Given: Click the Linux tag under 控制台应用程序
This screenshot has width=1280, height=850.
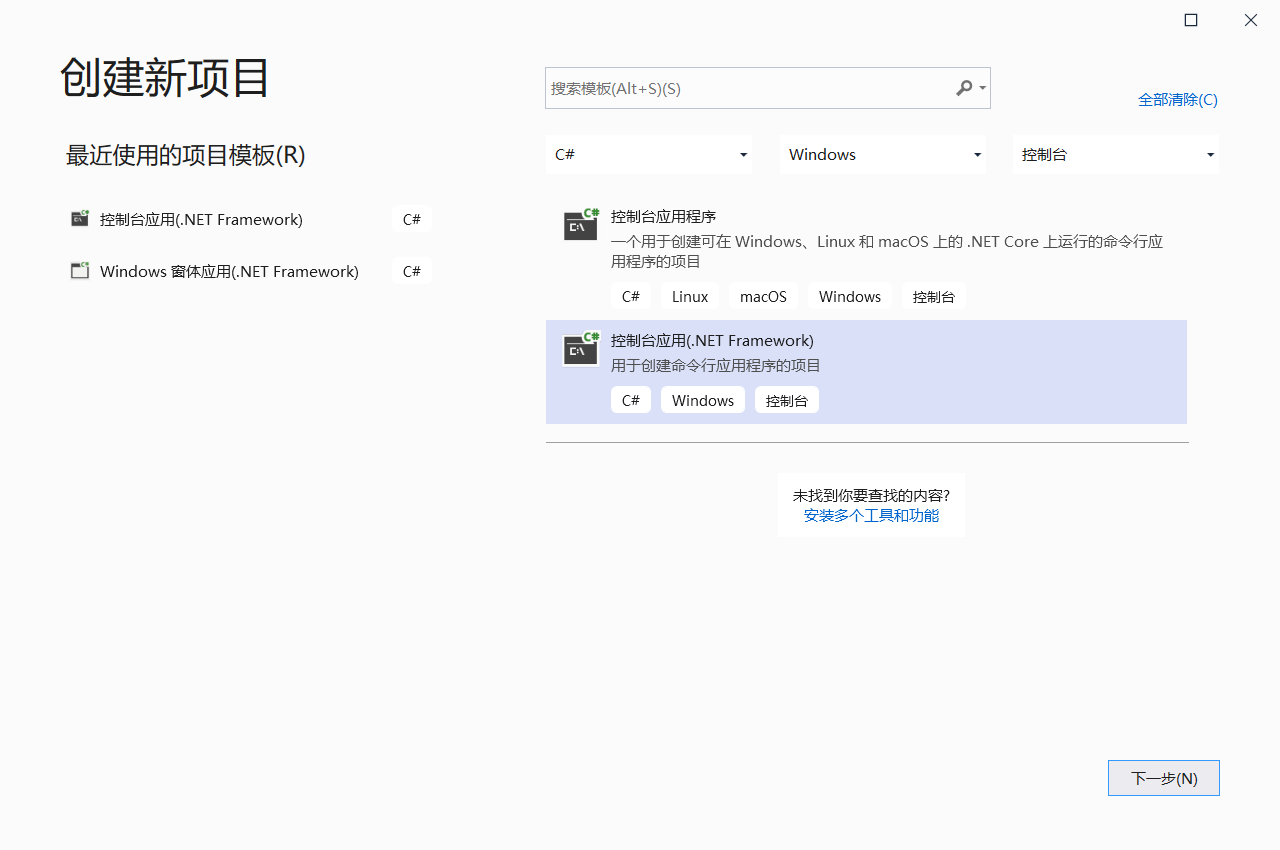Looking at the screenshot, I should [689, 296].
